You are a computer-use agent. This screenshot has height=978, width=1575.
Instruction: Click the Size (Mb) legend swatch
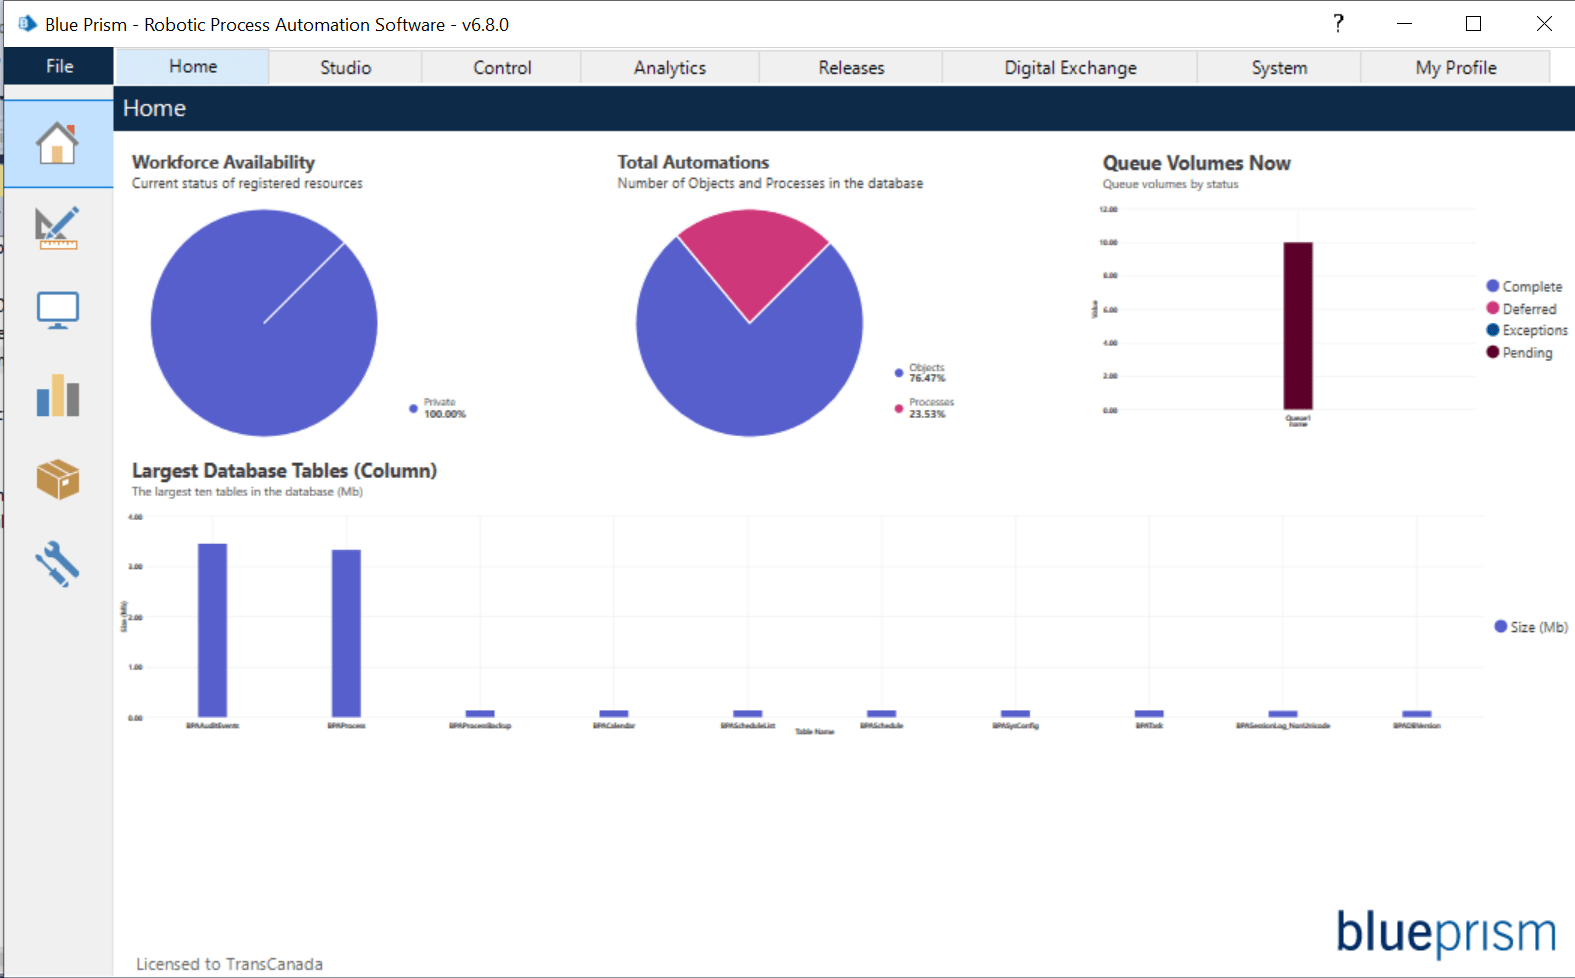(x=1501, y=626)
